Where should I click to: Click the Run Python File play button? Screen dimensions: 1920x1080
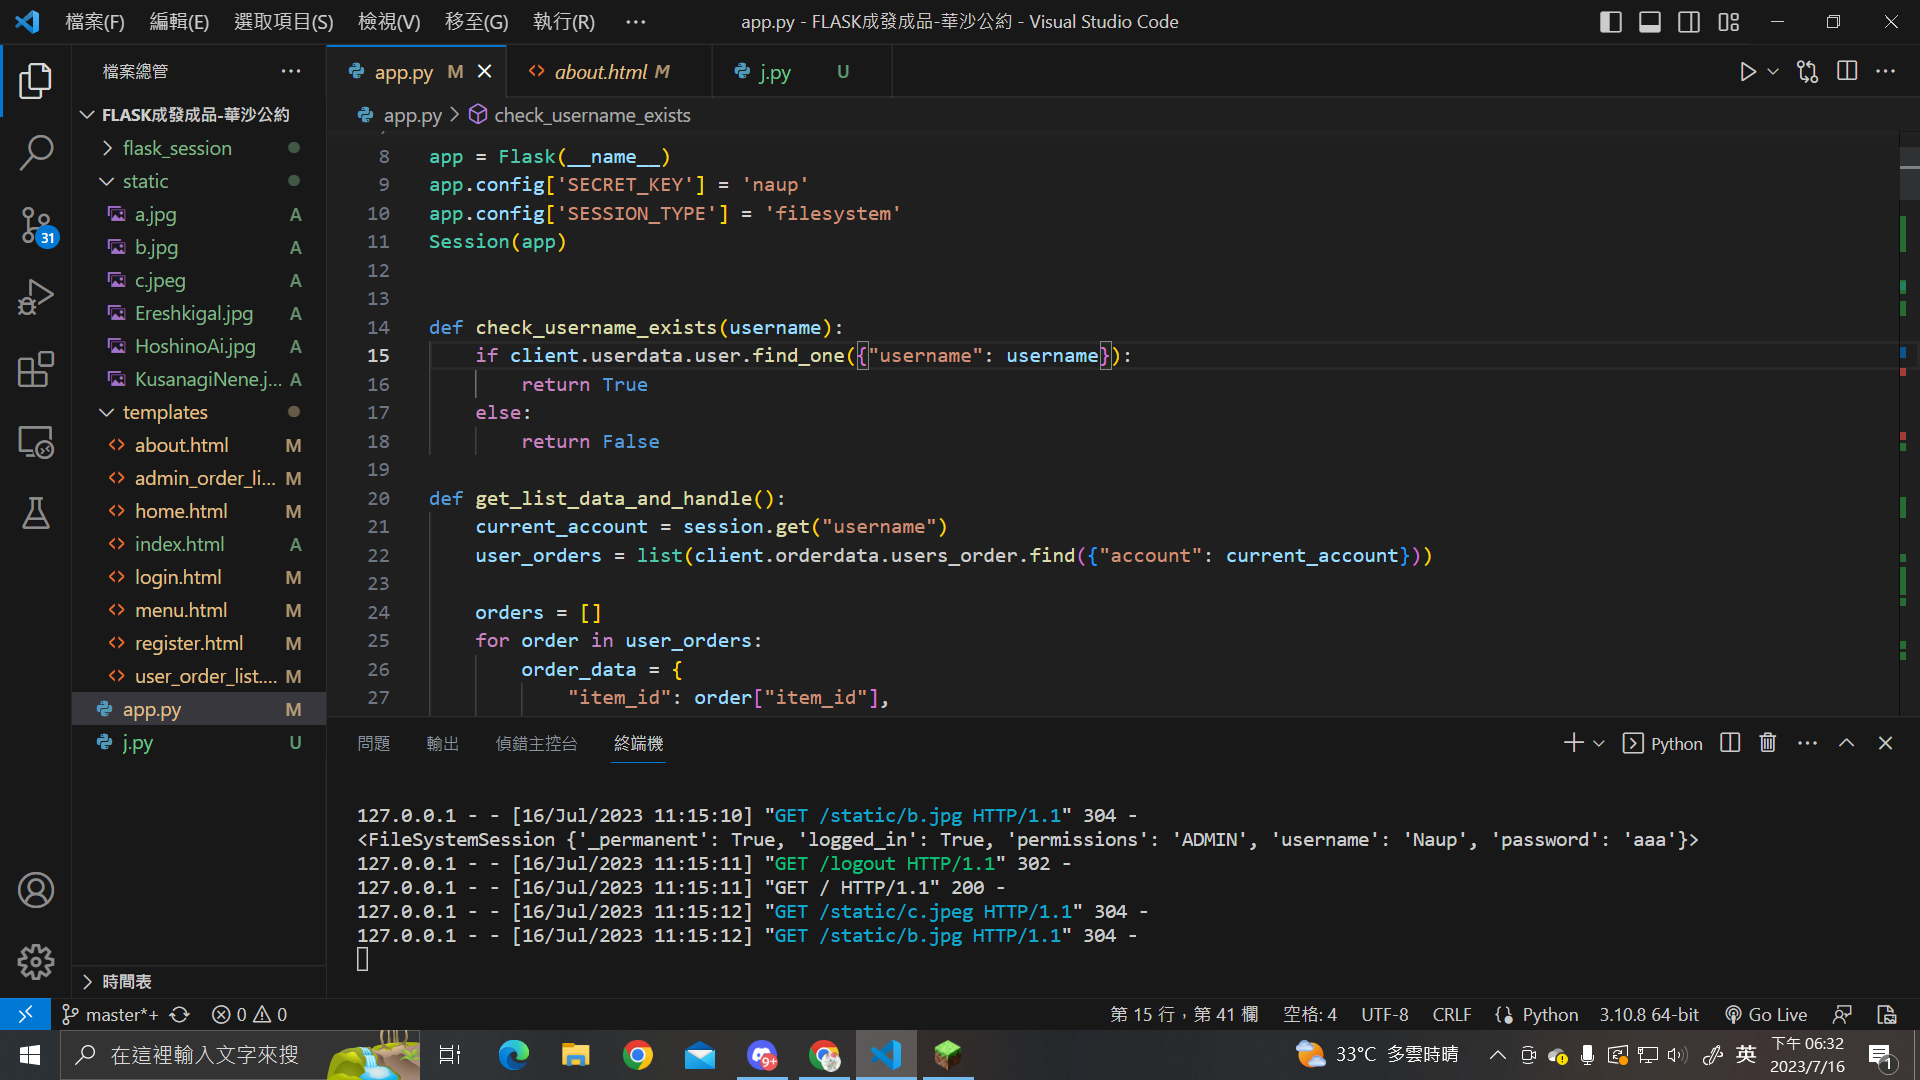(x=1747, y=72)
